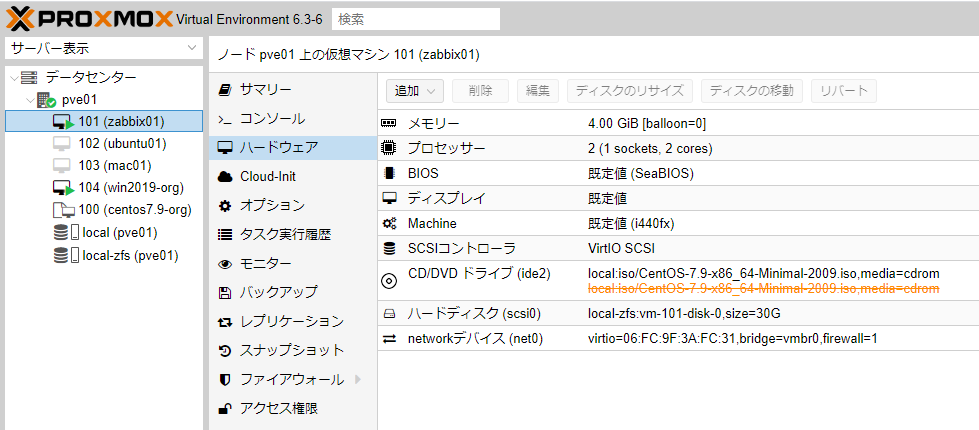Open the バックアップ tab
This screenshot has height=430, width=979.
[x=293, y=292]
